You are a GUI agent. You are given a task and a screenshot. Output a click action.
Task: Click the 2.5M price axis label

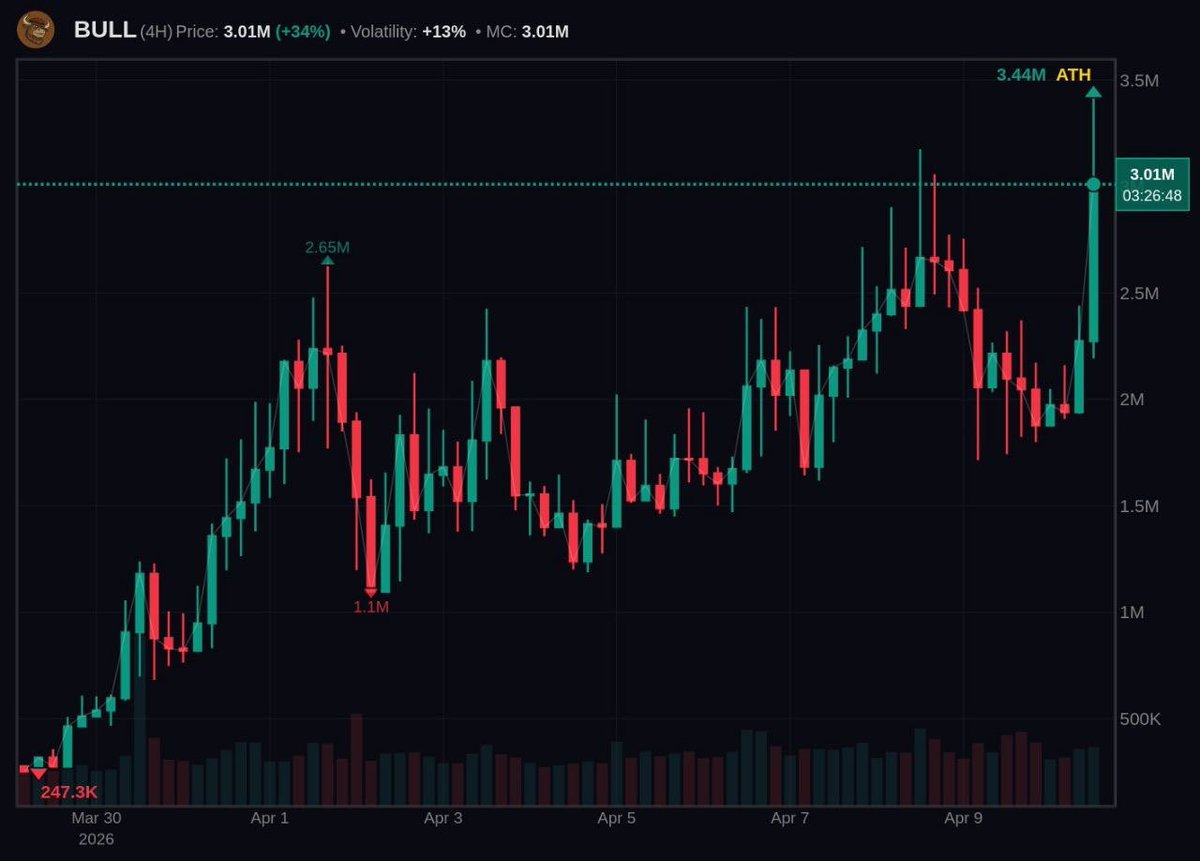[1140, 293]
